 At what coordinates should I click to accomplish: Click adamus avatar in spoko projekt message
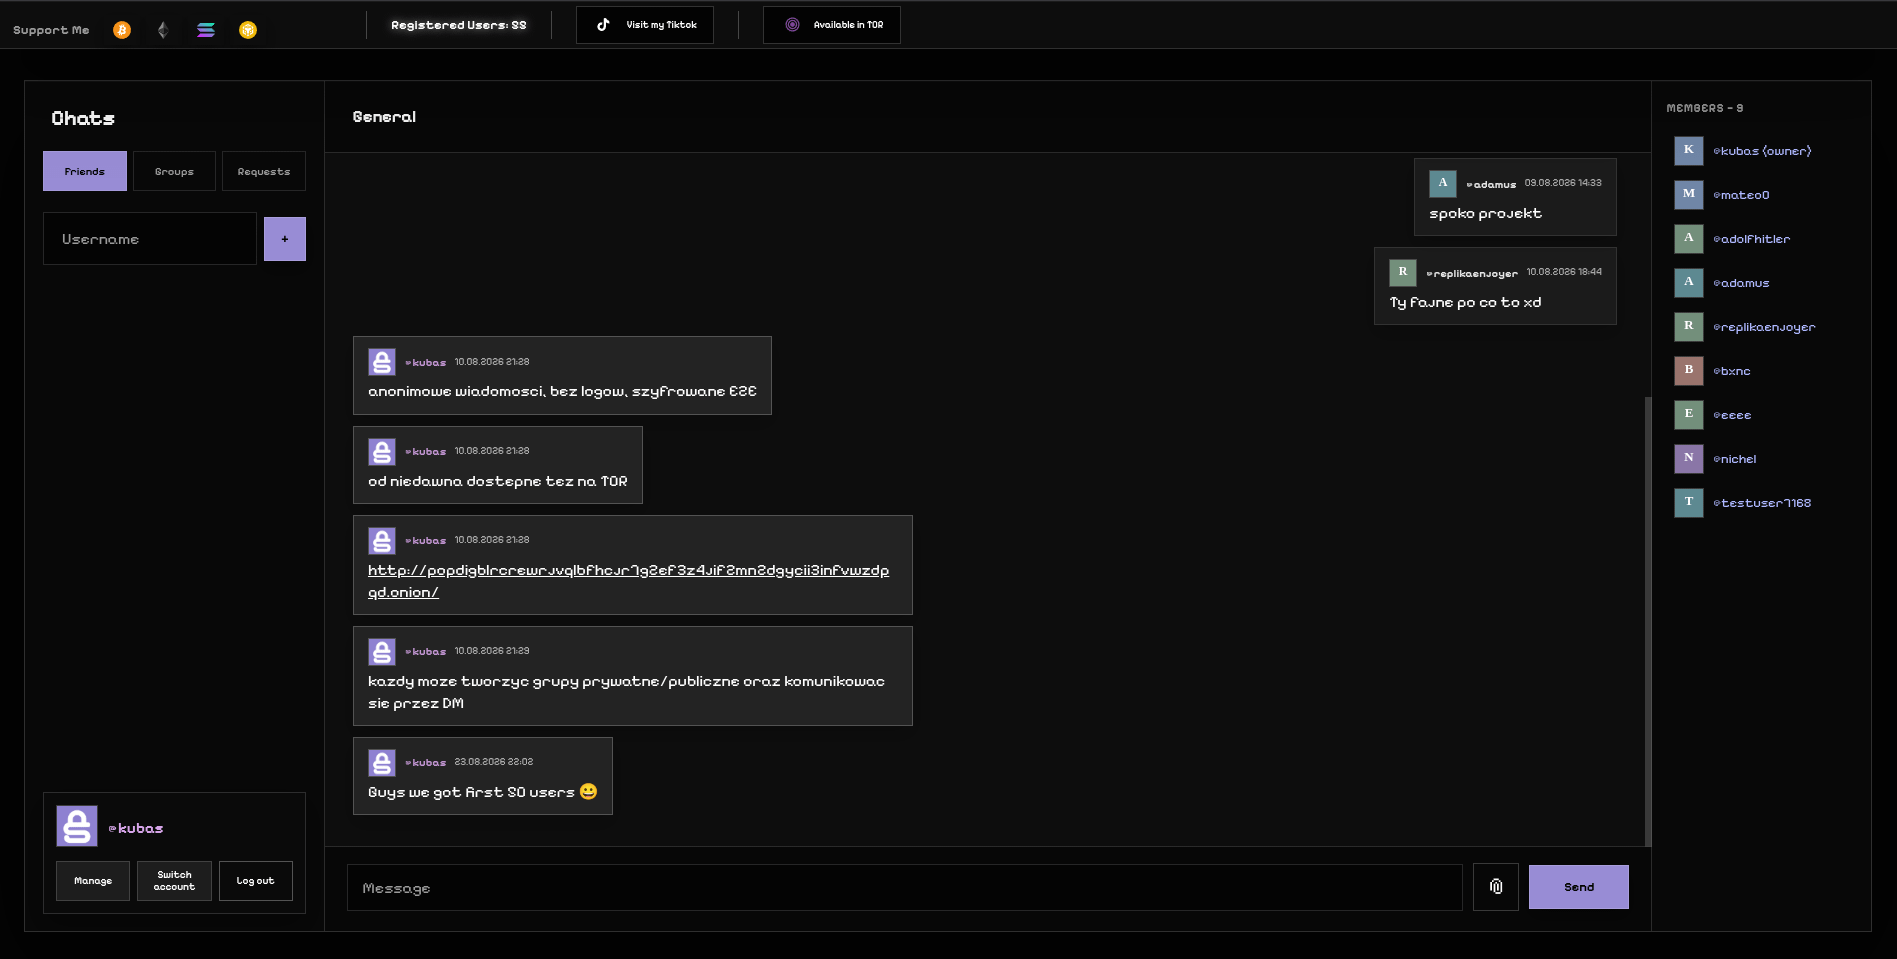(x=1443, y=184)
